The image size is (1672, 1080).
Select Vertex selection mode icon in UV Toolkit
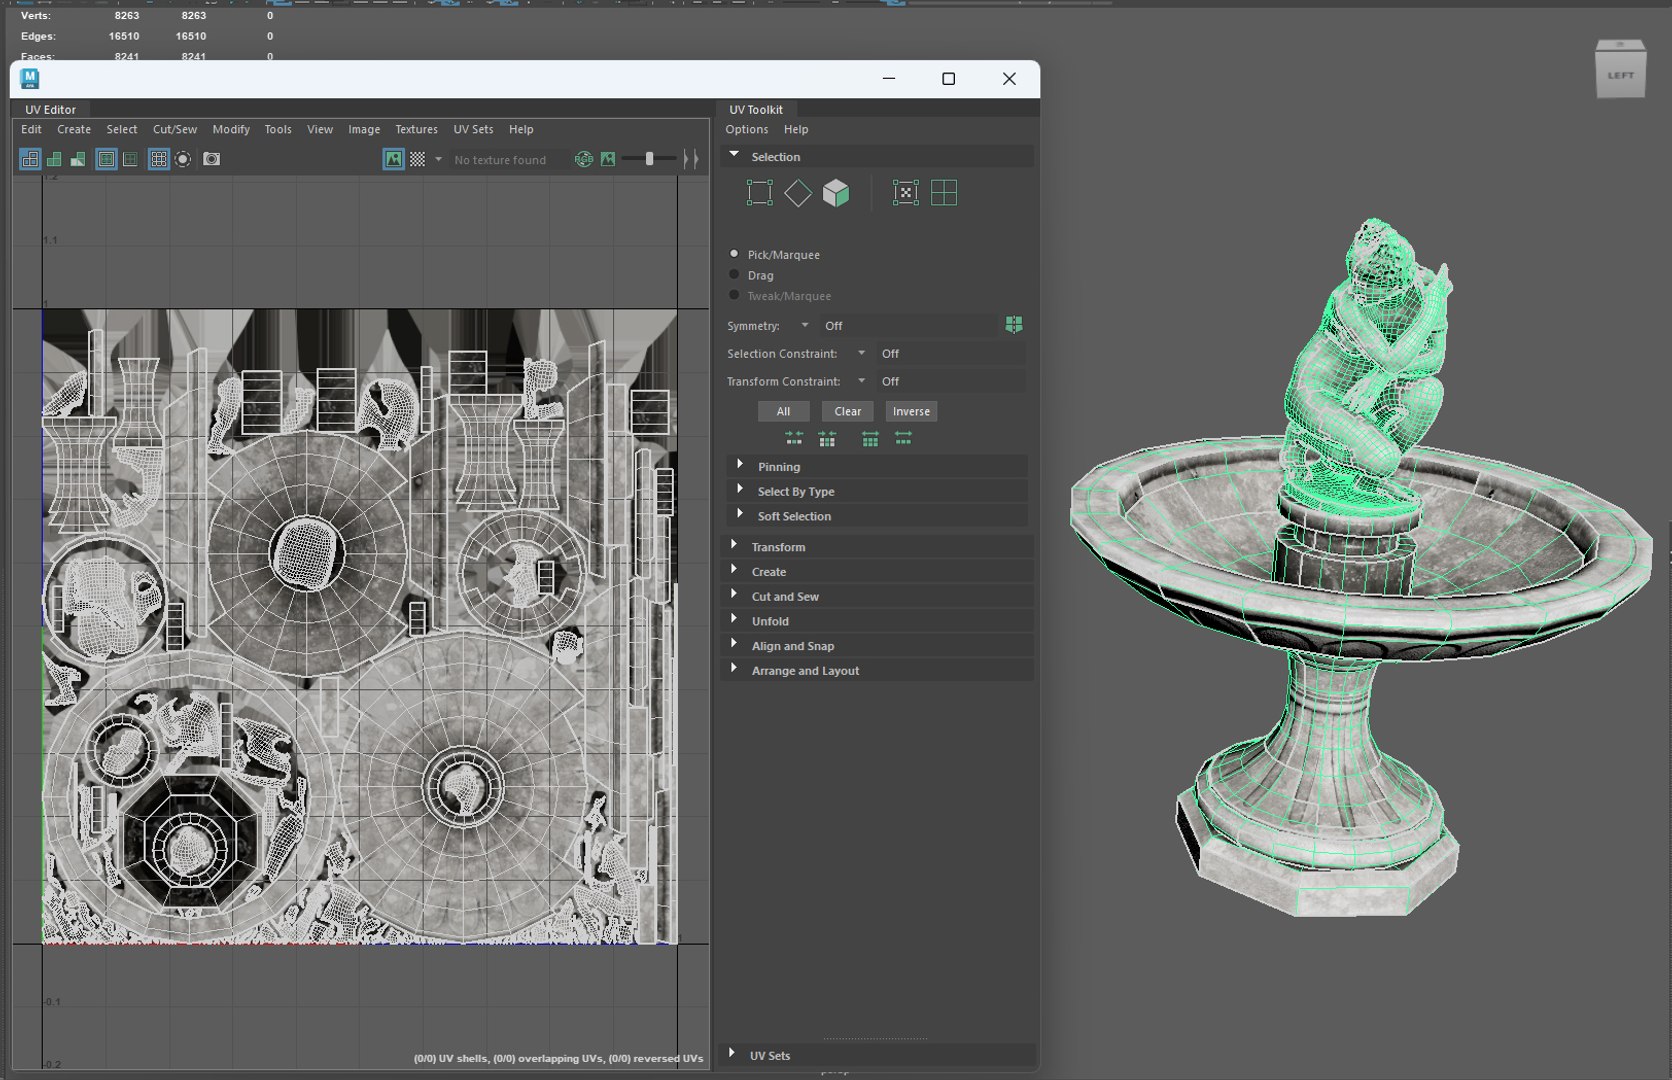coord(759,193)
